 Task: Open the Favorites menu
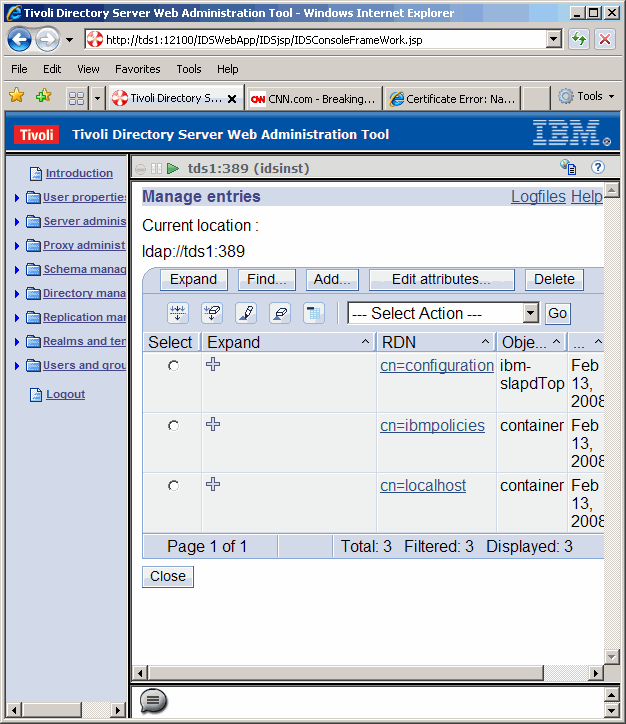click(137, 69)
